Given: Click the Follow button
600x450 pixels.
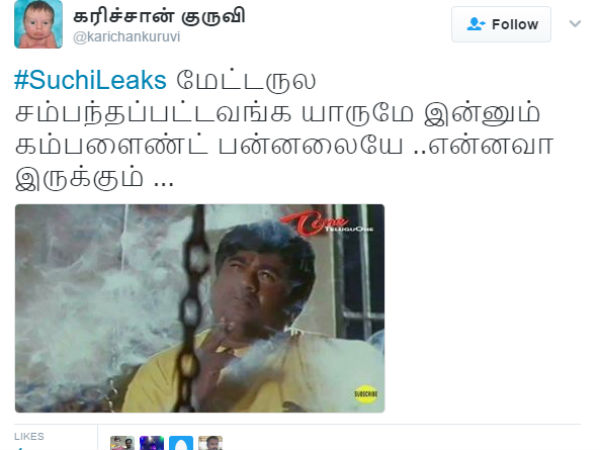Looking at the screenshot, I should [x=501, y=24].
